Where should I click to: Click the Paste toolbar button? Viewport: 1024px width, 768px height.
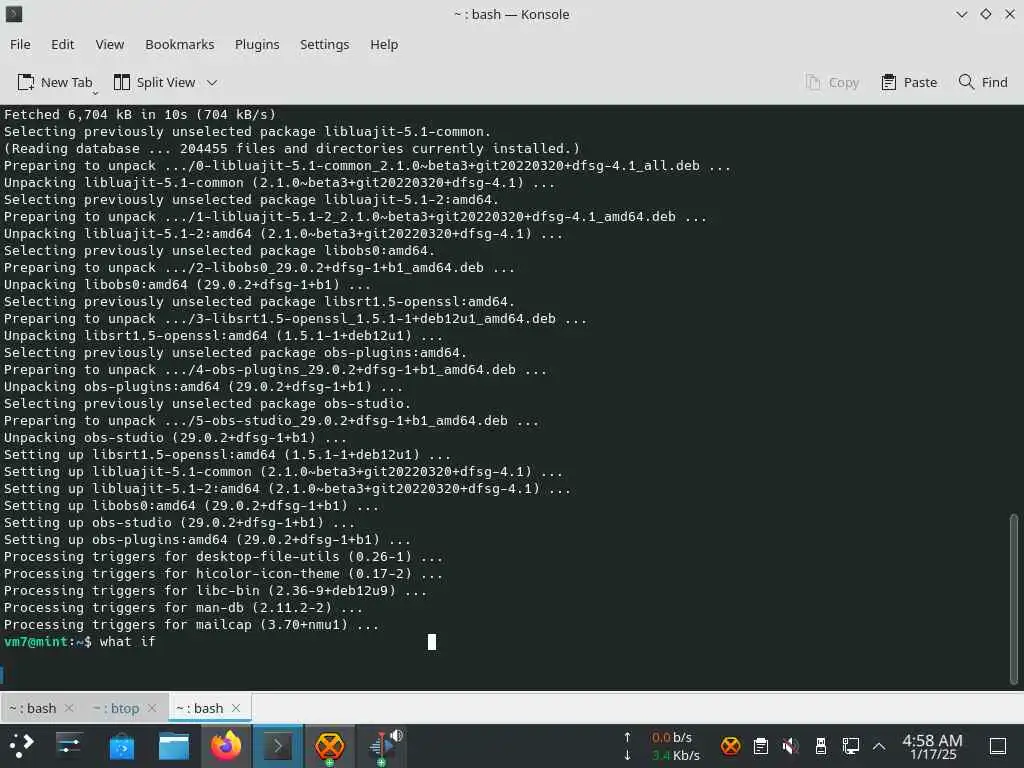[908, 82]
